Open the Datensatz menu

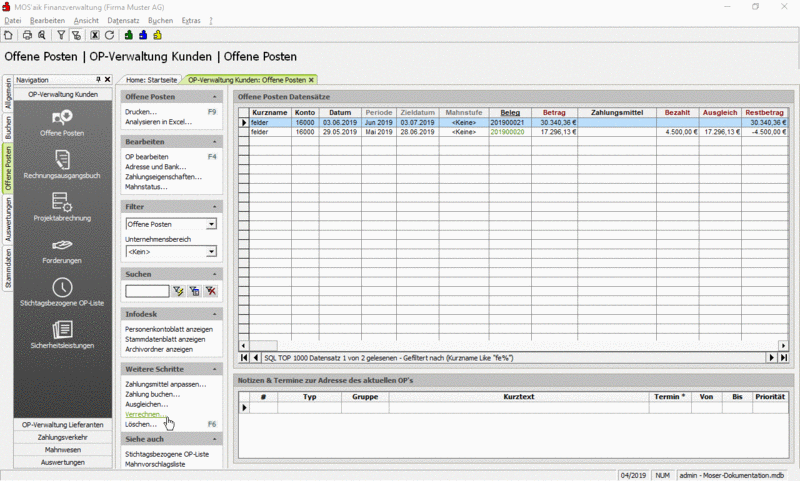123,20
